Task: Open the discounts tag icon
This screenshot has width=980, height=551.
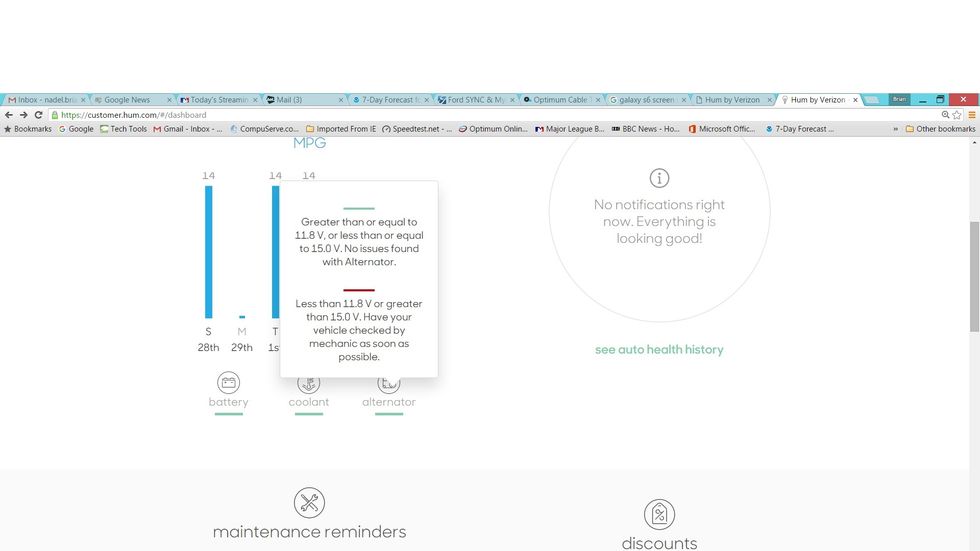Action: point(659,515)
